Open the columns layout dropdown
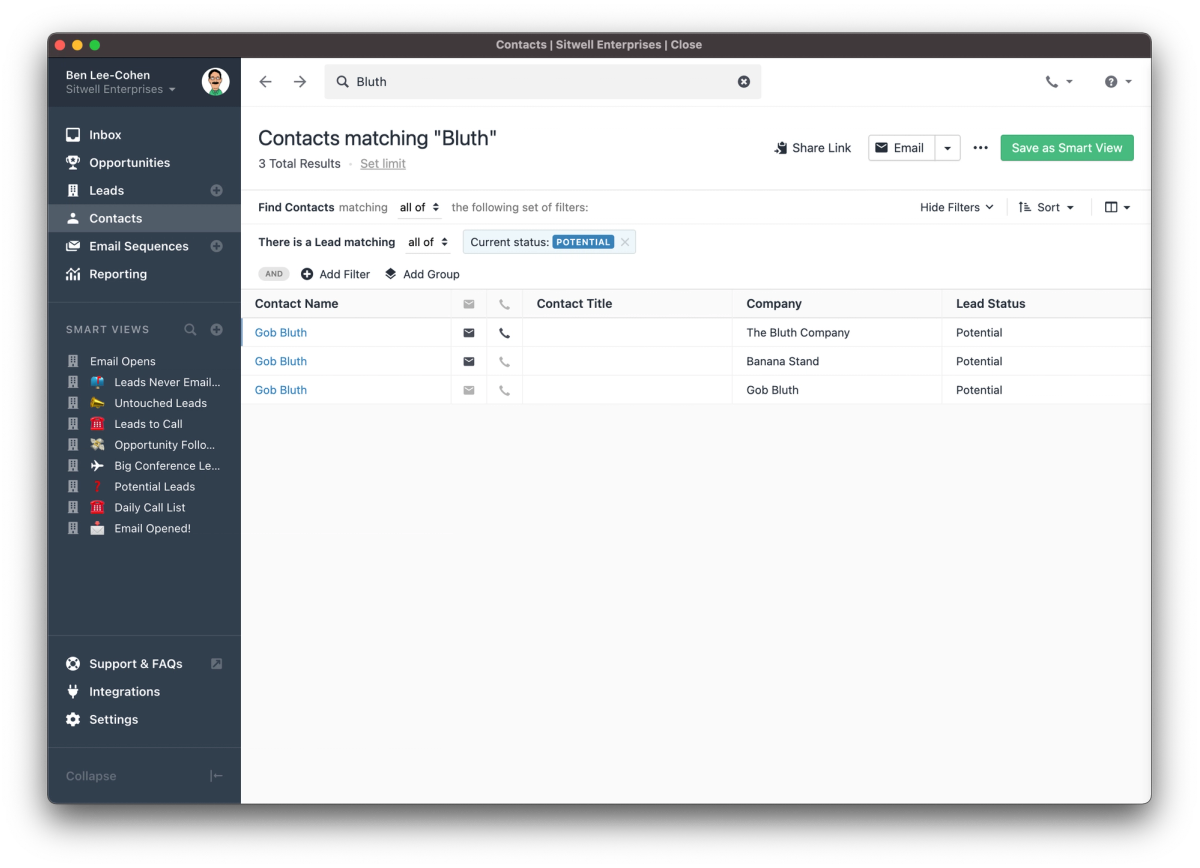The image size is (1200, 868). [1118, 208]
